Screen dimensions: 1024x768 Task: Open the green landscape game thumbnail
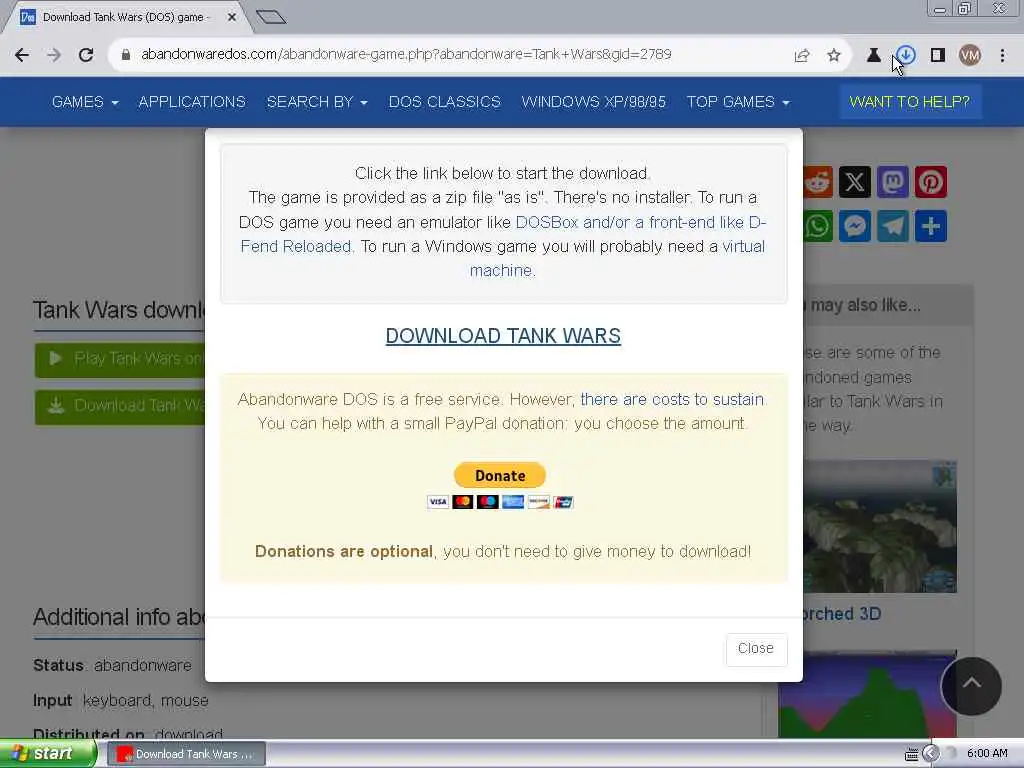(867, 694)
